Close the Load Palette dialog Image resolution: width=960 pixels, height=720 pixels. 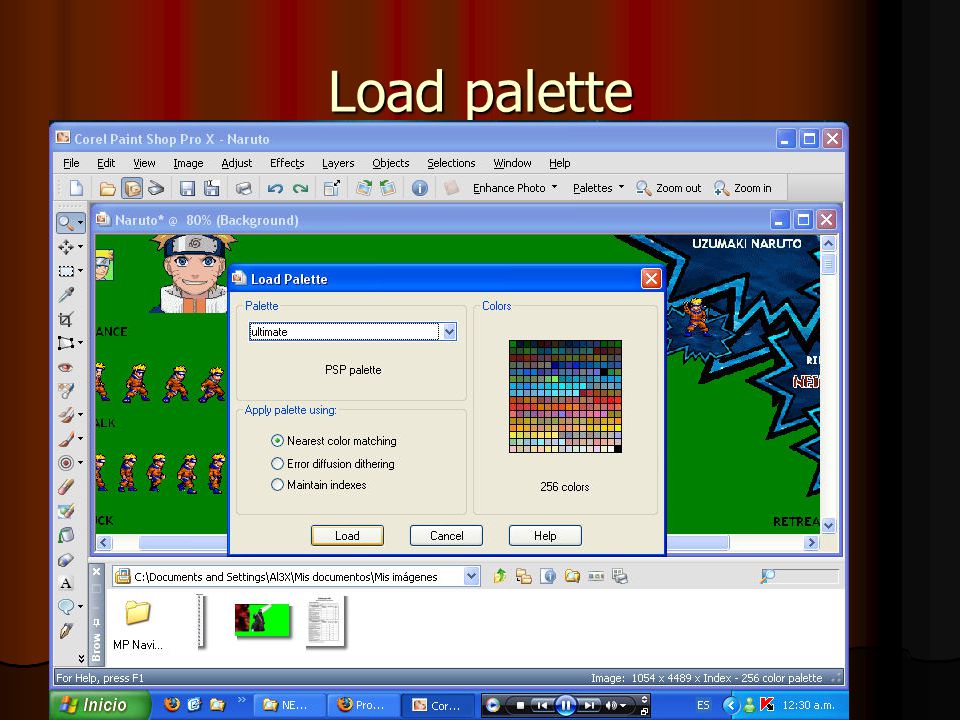click(651, 279)
